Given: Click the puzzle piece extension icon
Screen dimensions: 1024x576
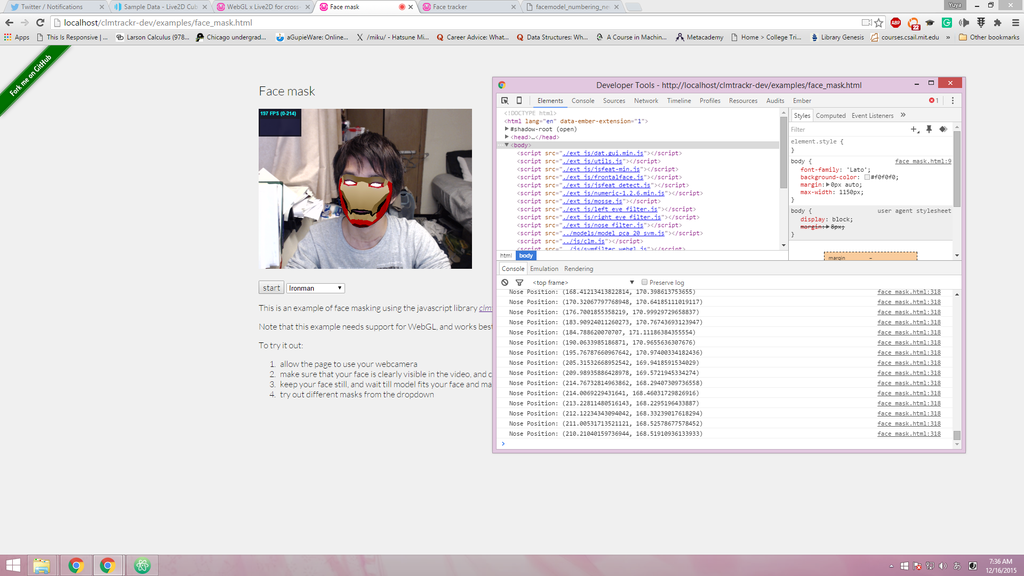Looking at the screenshot, I should pyautogui.click(x=997, y=22).
